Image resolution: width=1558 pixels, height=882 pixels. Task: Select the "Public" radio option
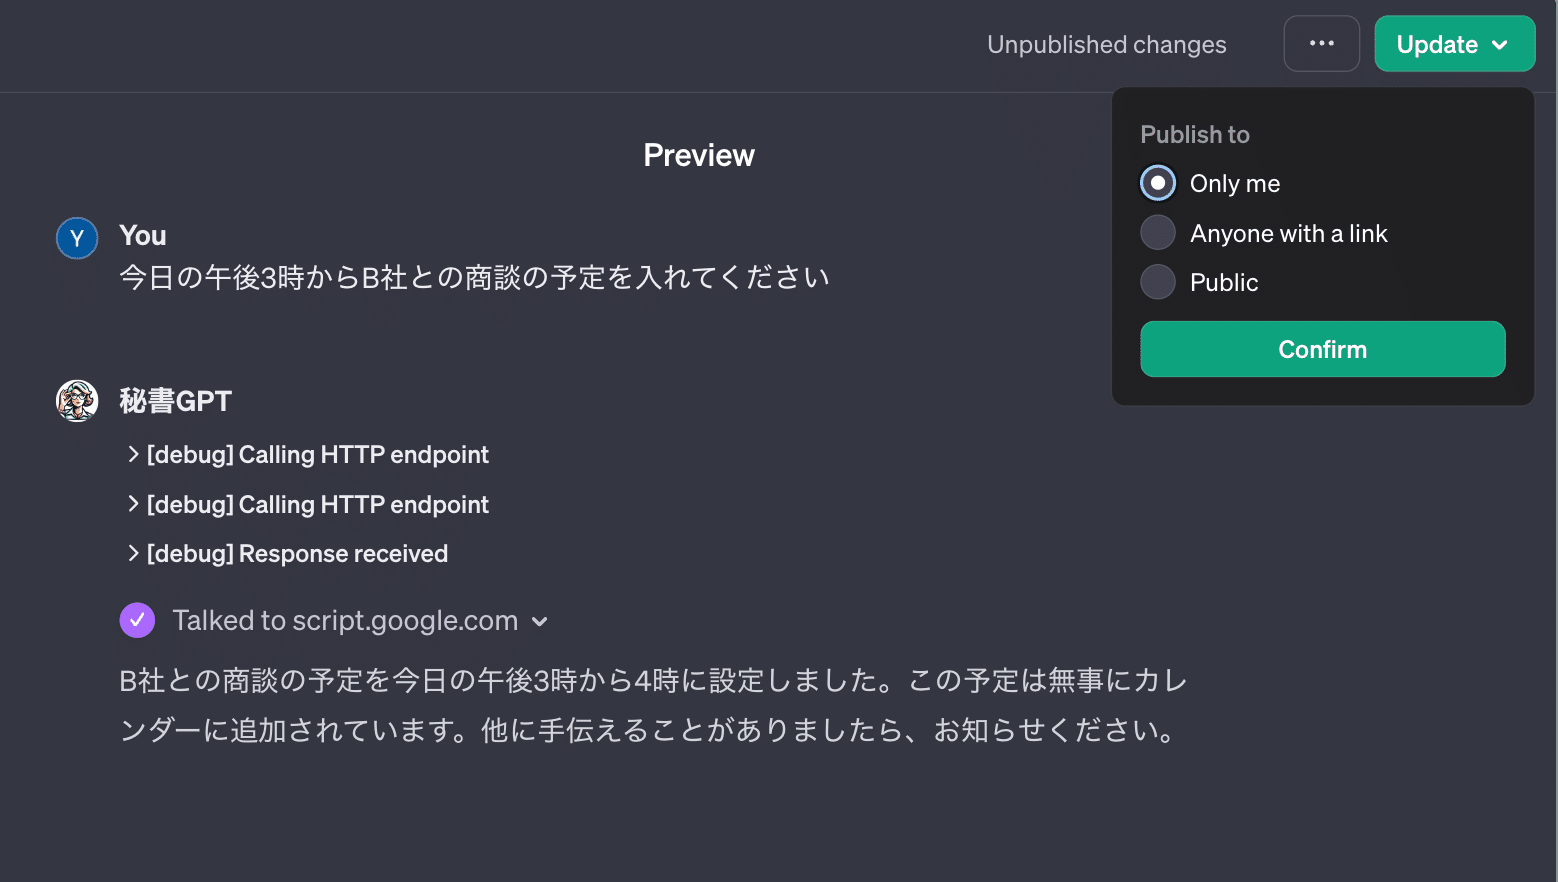(x=1158, y=282)
